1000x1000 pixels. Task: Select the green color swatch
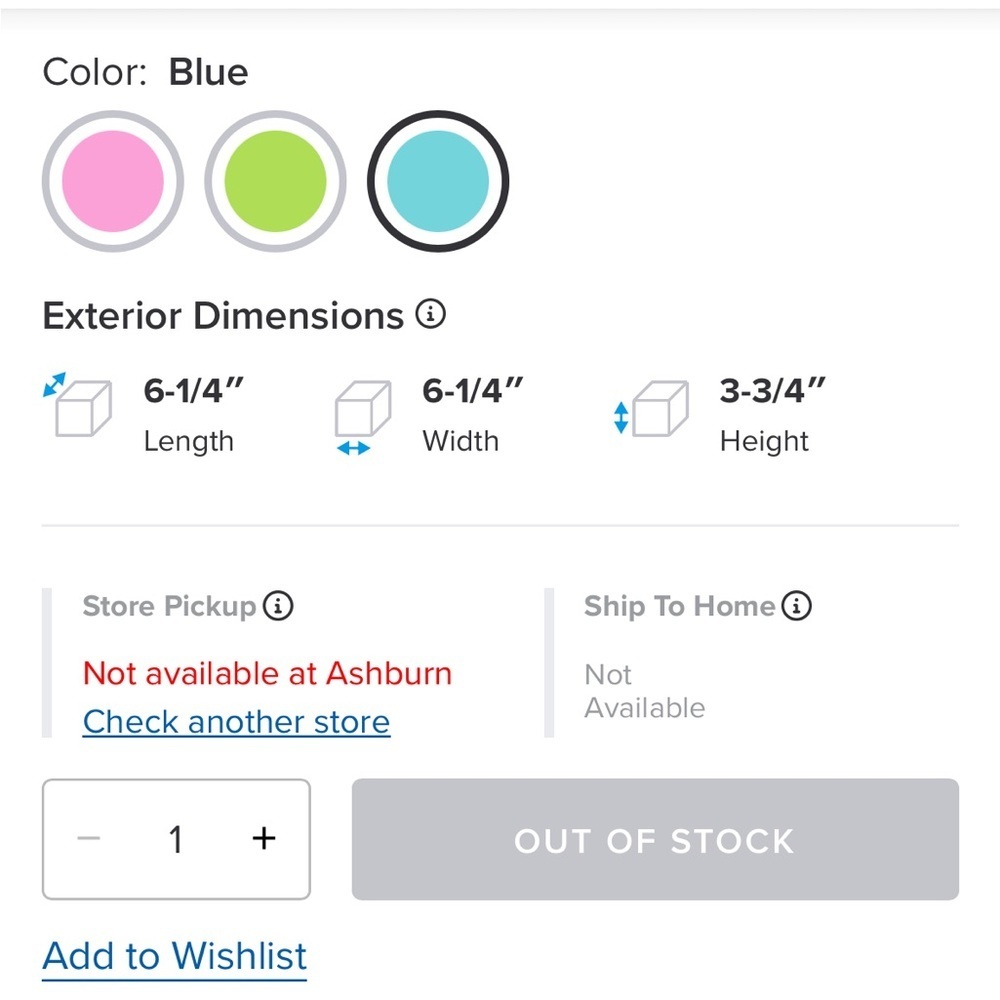coord(275,181)
